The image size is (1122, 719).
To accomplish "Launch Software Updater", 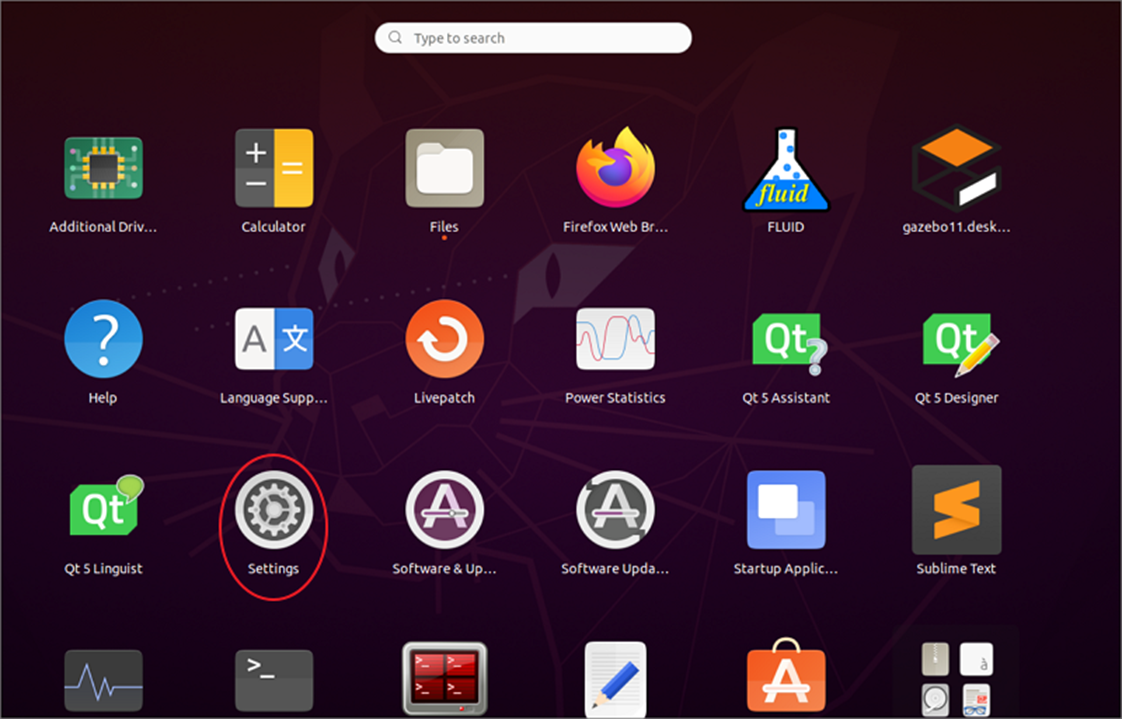I will click(x=615, y=509).
